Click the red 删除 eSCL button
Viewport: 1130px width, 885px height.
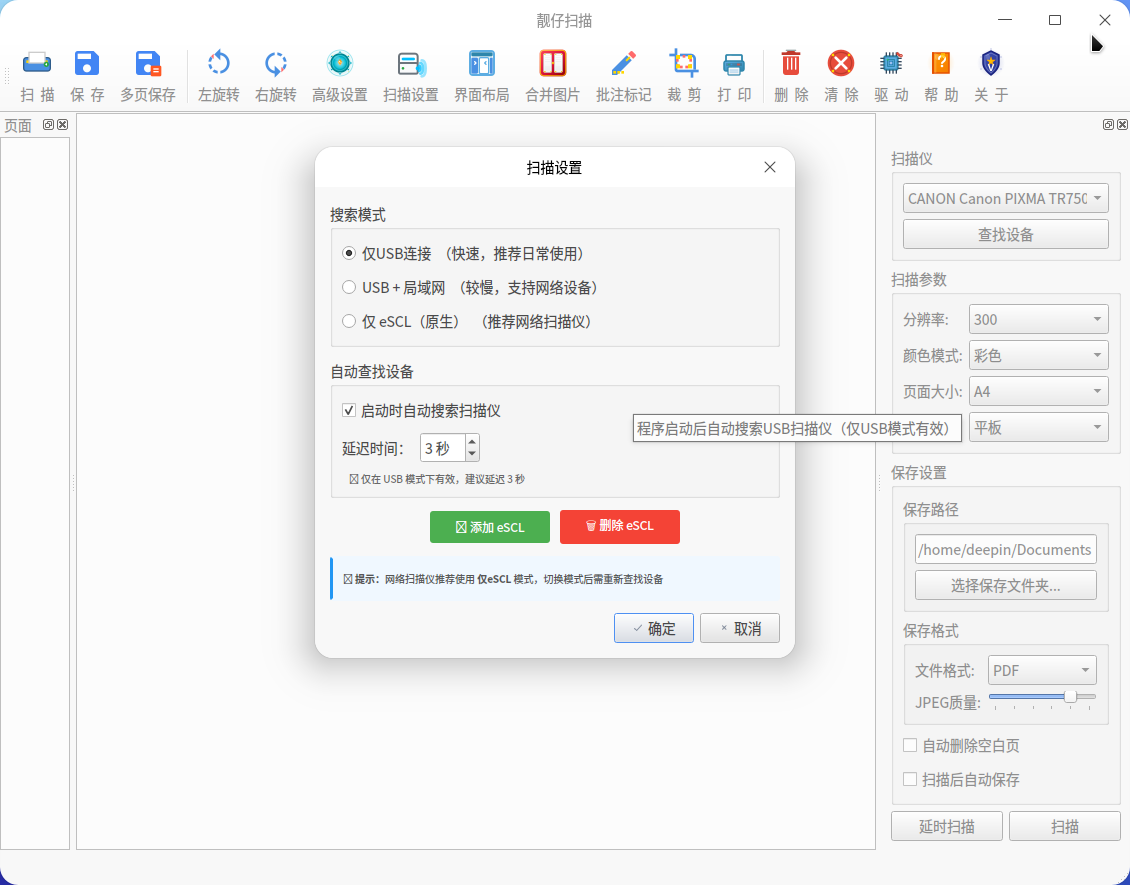point(620,527)
